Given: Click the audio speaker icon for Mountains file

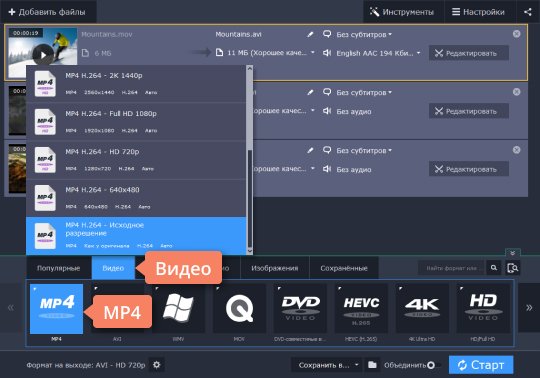Looking at the screenshot, I should (x=327, y=53).
